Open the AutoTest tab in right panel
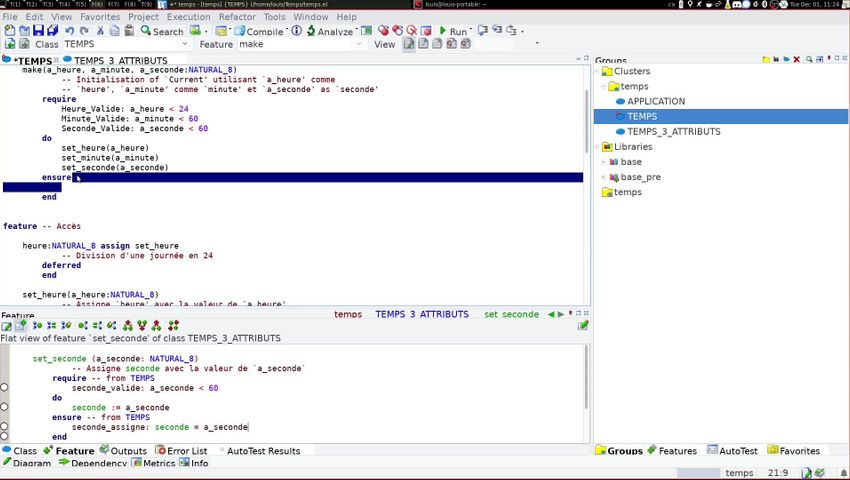The width and height of the screenshot is (850, 480). (732, 451)
